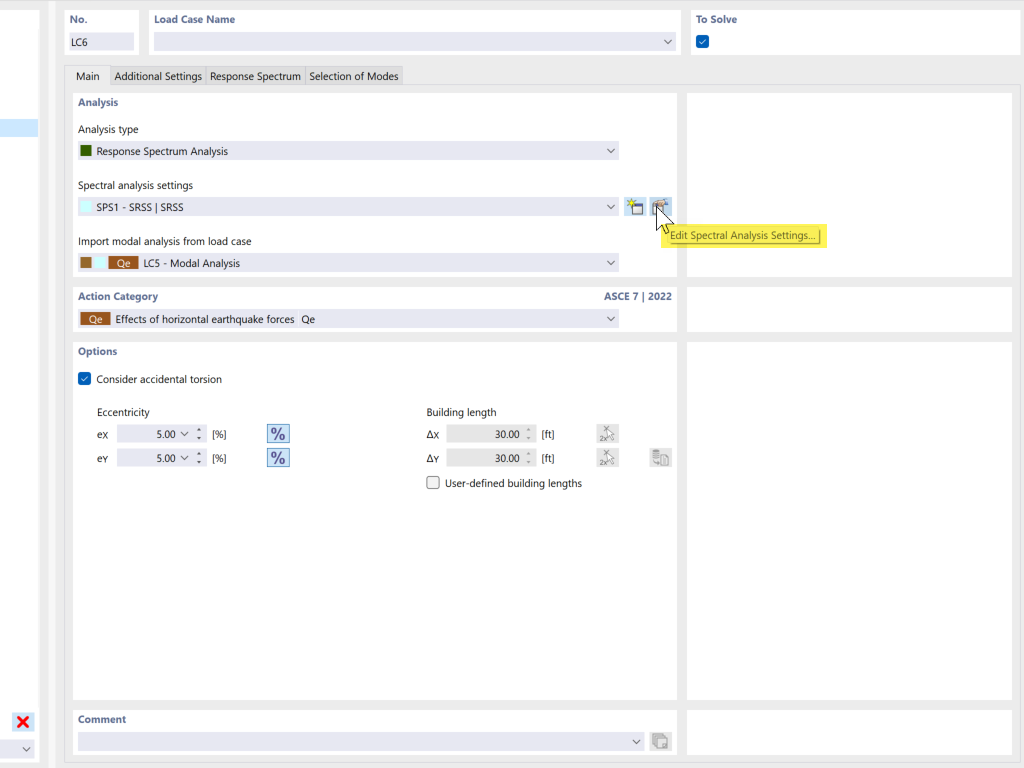Increase ex eccentricity with the up arrow
This screenshot has width=1024, height=768.
[x=197, y=430]
